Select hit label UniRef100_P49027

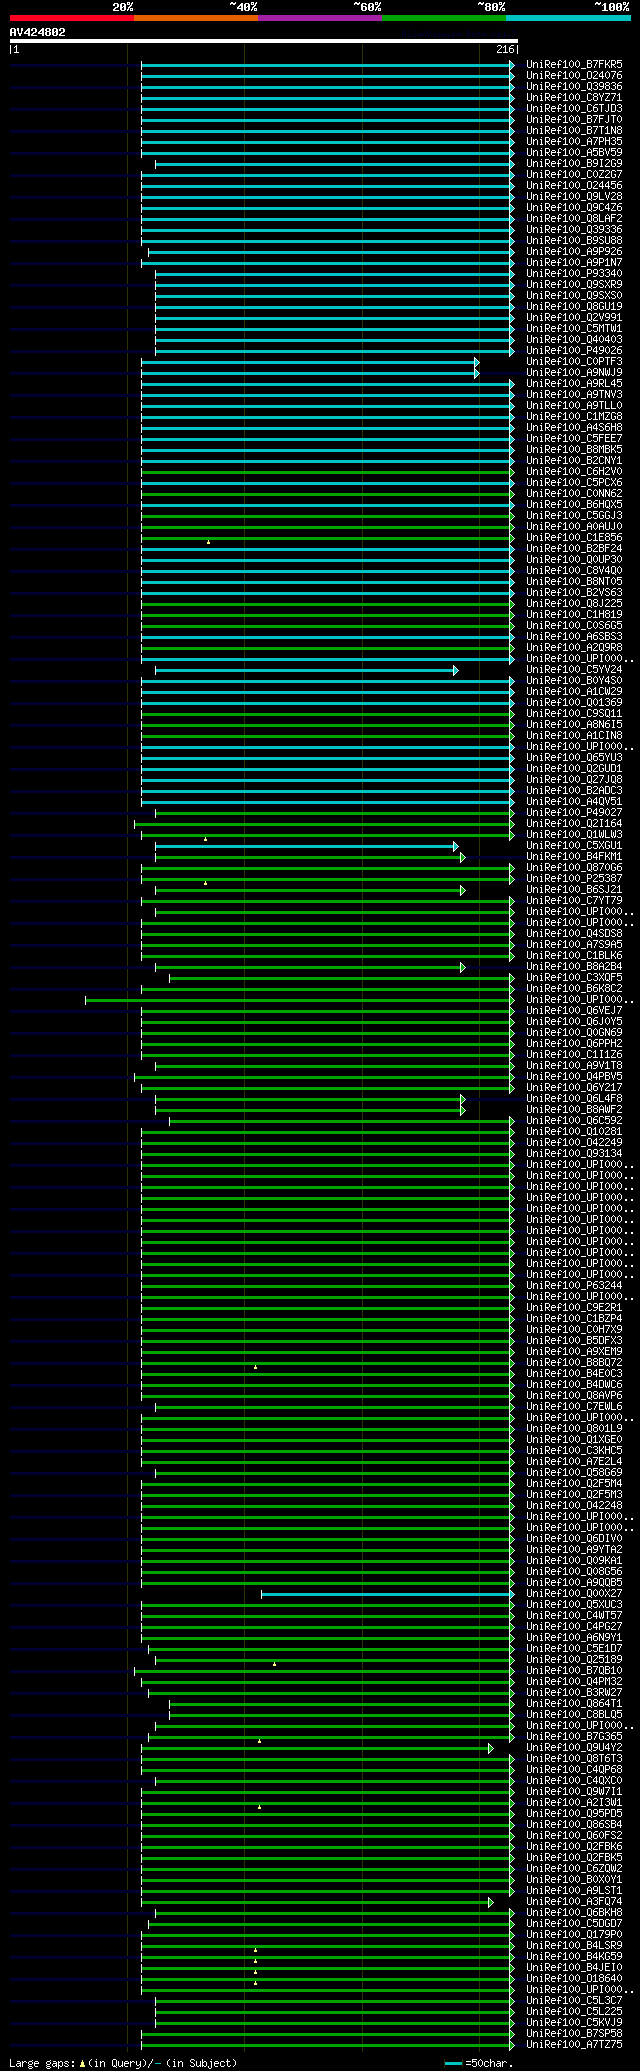point(574,813)
